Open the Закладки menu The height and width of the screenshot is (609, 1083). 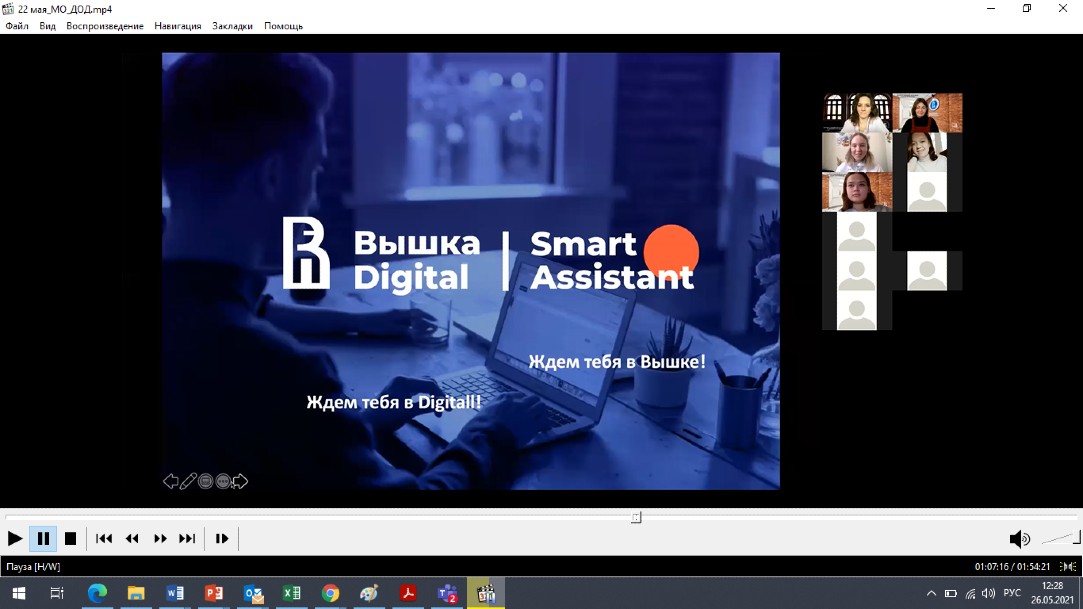(x=232, y=26)
